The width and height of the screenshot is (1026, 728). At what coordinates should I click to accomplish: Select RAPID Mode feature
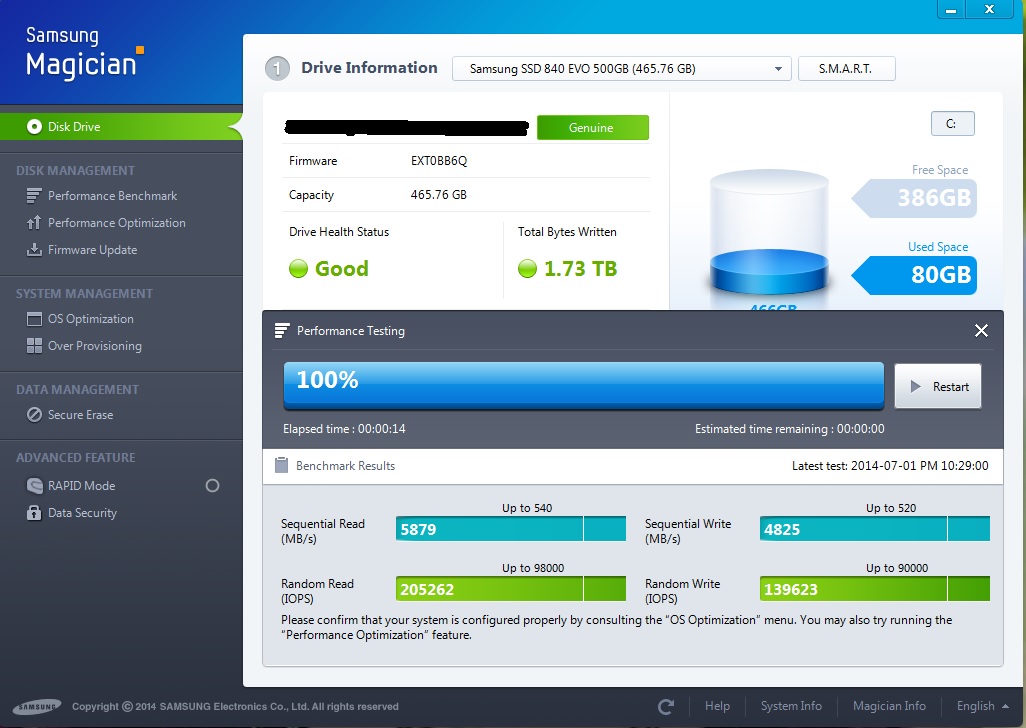tap(81, 485)
